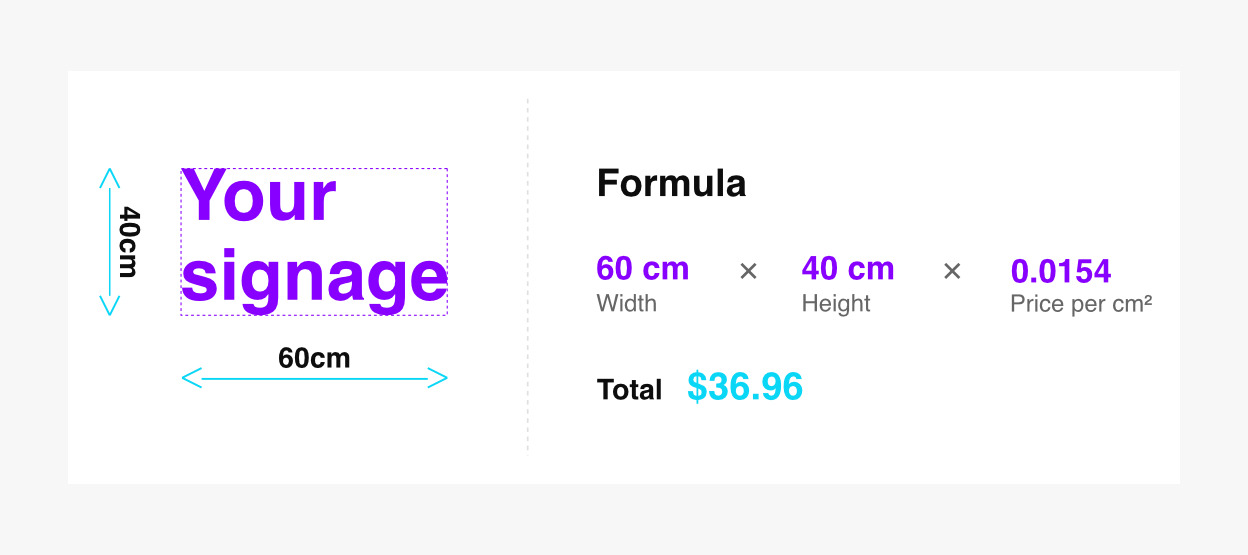
Task: Click the word "signage" in the preview
Action: pyautogui.click(x=314, y=276)
